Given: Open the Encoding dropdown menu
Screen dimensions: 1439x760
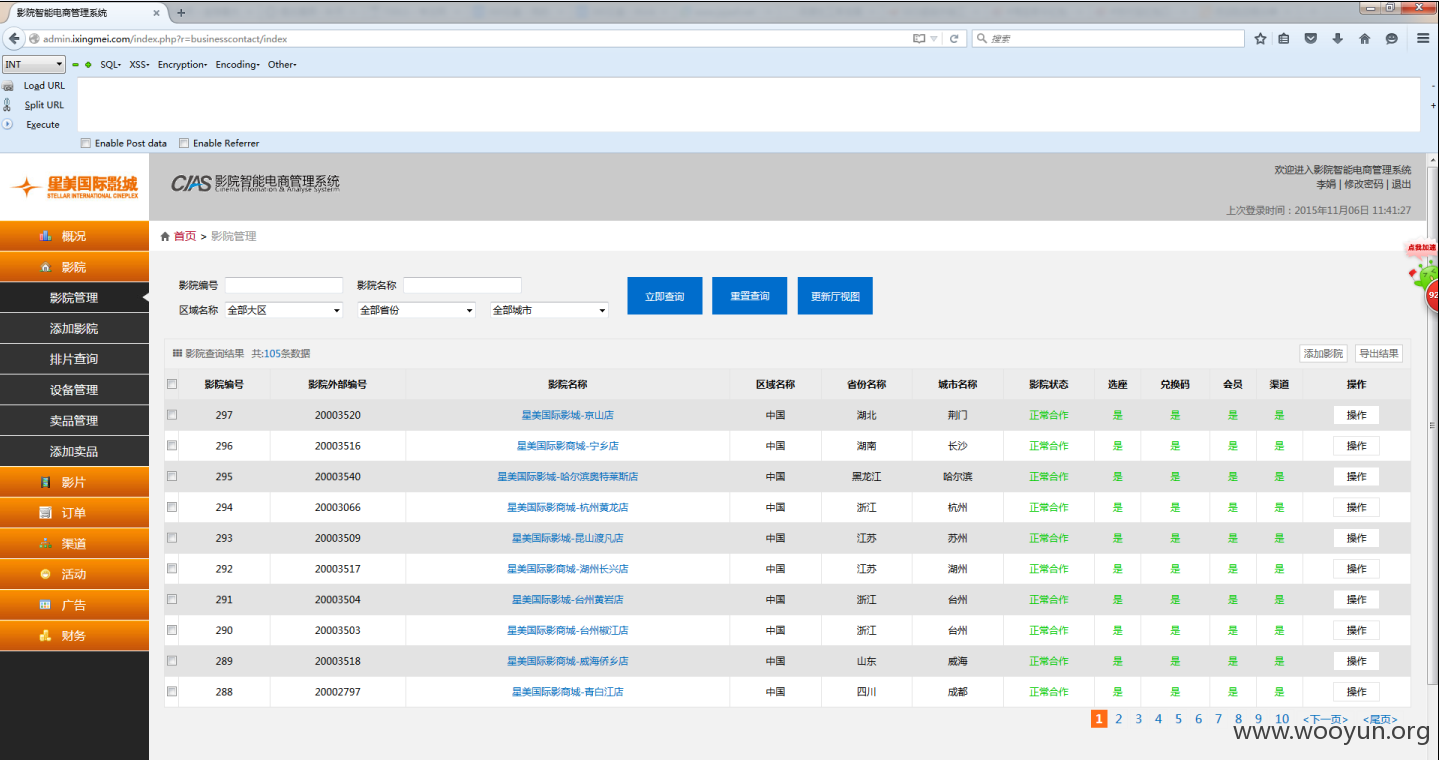Looking at the screenshot, I should (x=237, y=65).
